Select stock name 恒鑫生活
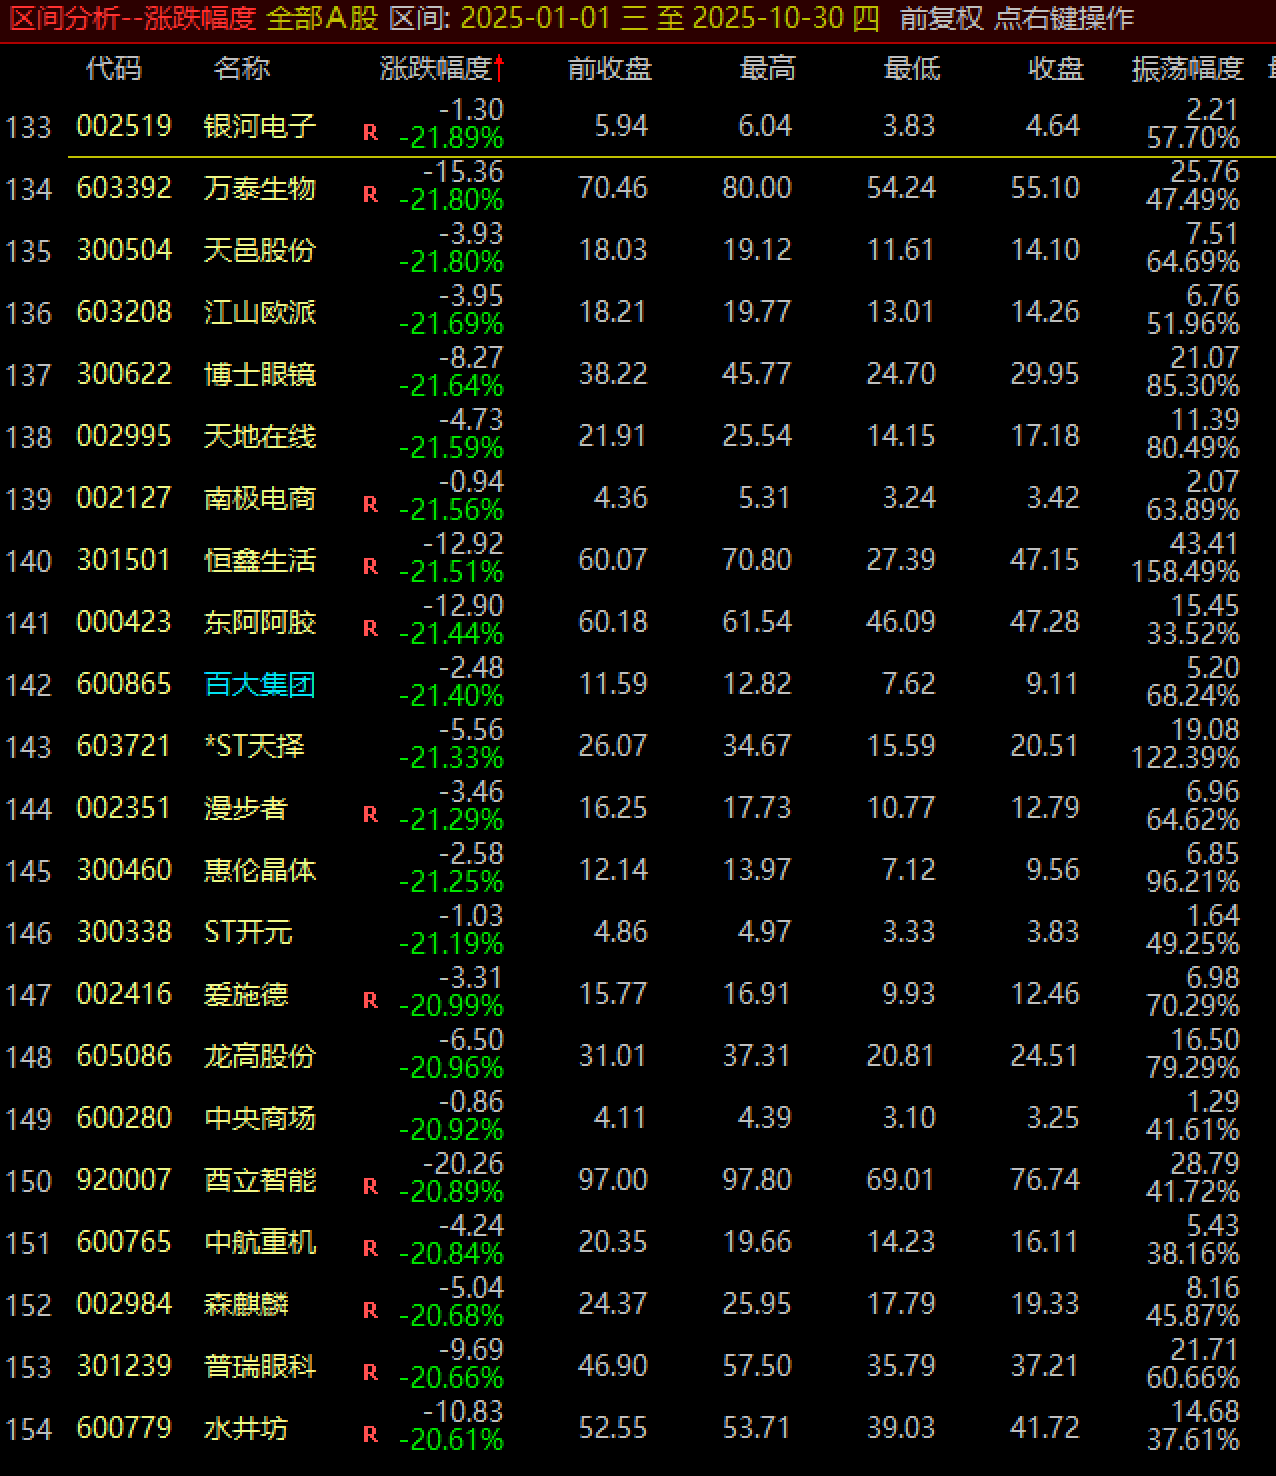The height and width of the screenshot is (1476, 1276). 260,560
